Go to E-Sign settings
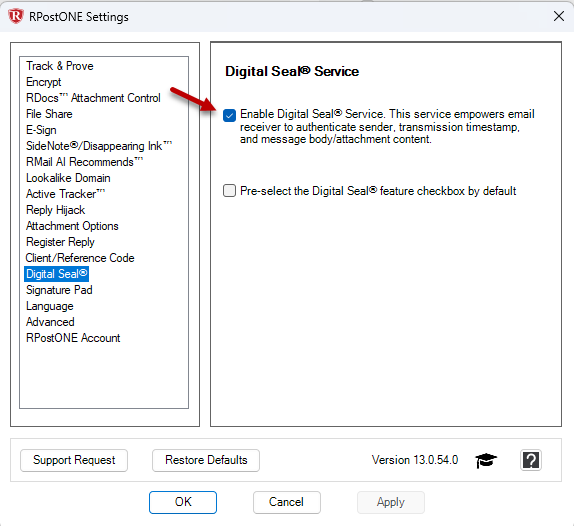The image size is (574, 526). pyautogui.click(x=41, y=130)
